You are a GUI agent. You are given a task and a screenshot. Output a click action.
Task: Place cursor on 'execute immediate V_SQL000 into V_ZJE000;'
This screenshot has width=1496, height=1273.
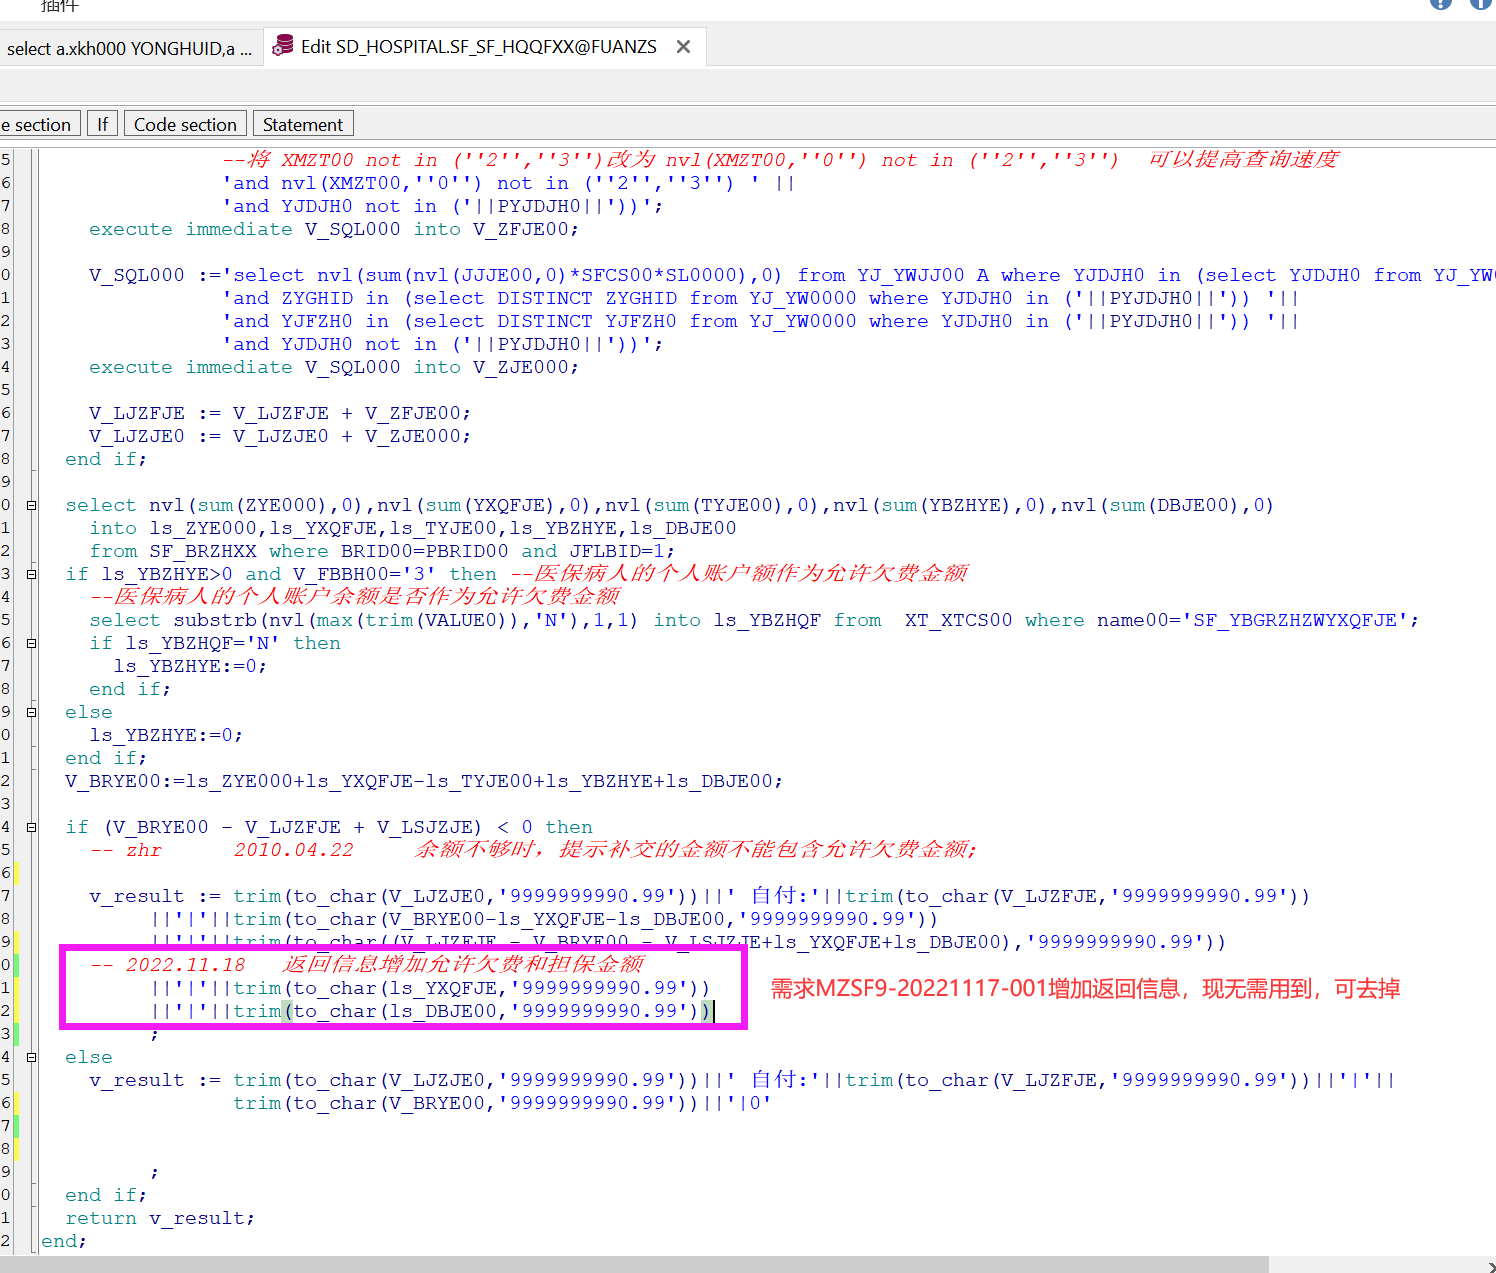point(333,367)
